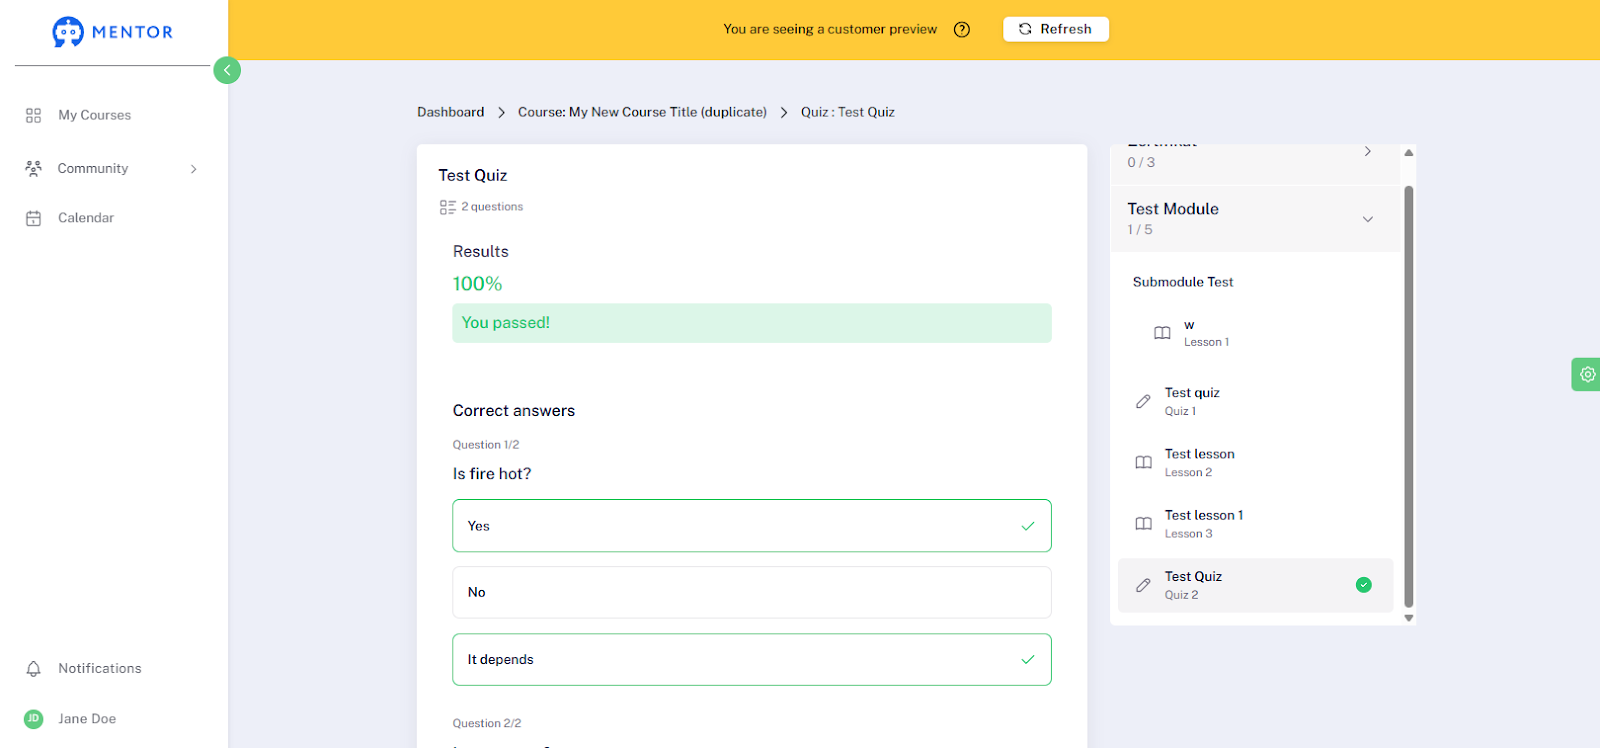Click the outline scroll down arrow
The image size is (1600, 748).
tap(1408, 618)
